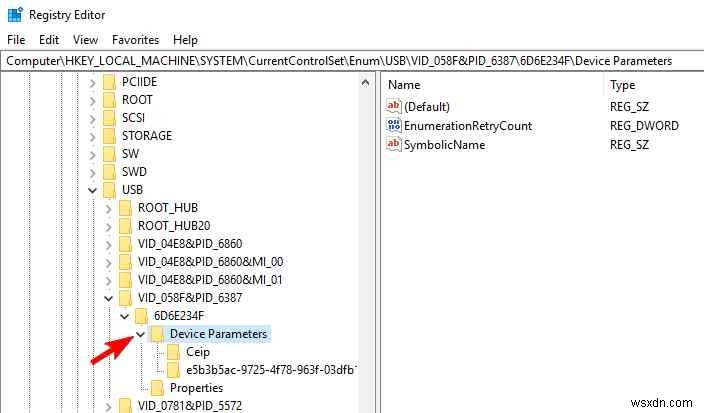704x413 pixels.
Task: Expand the STORAGE key
Action: point(92,137)
